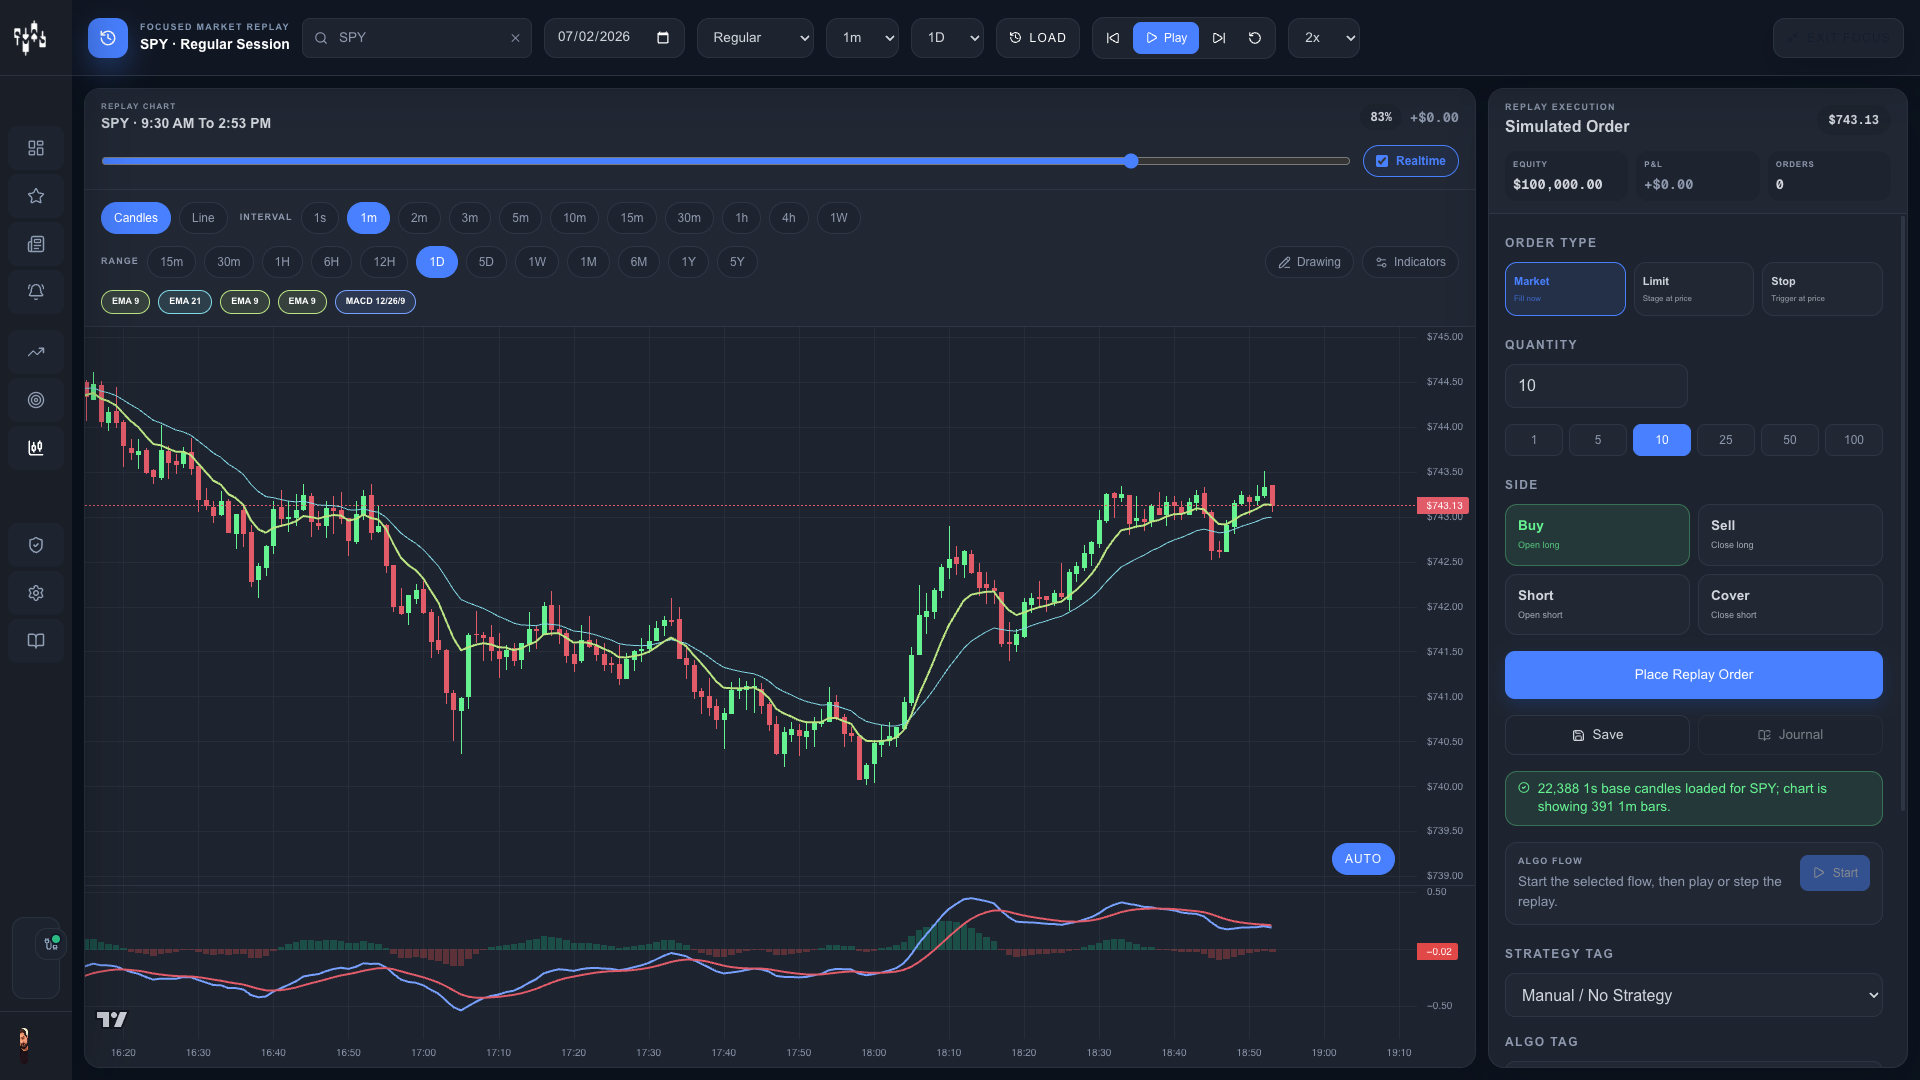The image size is (1920, 1080).
Task: Open the Journal button
Action: click(x=1790, y=735)
